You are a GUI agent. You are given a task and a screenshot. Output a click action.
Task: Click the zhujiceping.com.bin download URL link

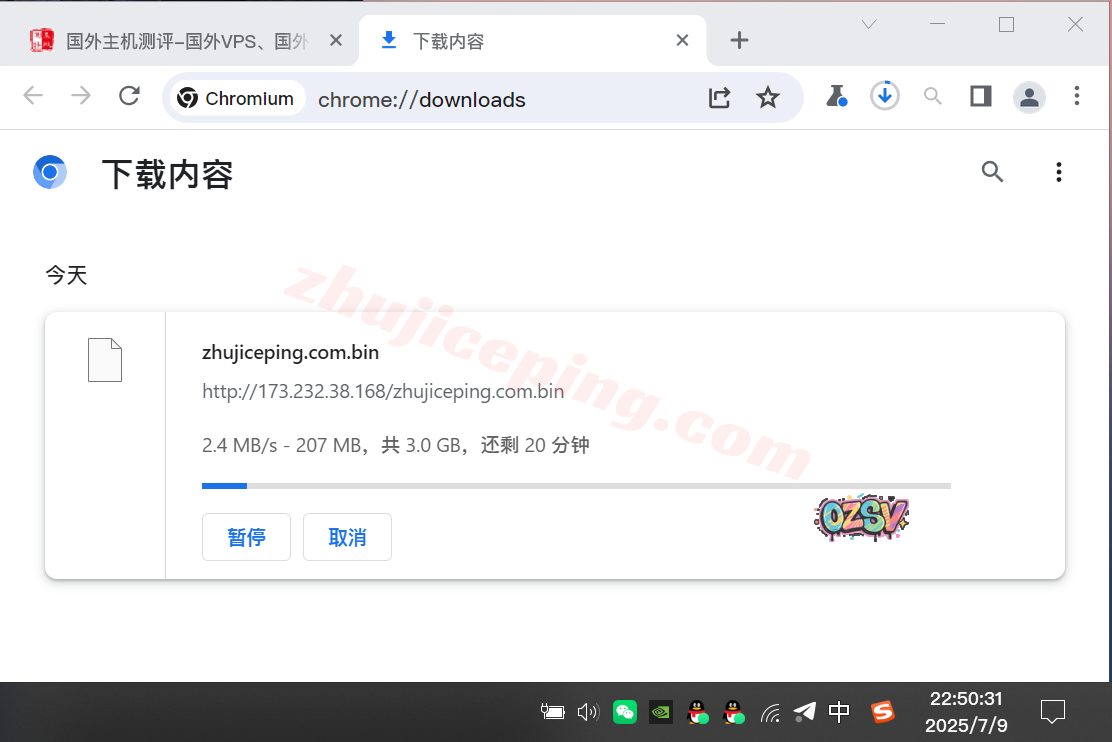click(383, 391)
